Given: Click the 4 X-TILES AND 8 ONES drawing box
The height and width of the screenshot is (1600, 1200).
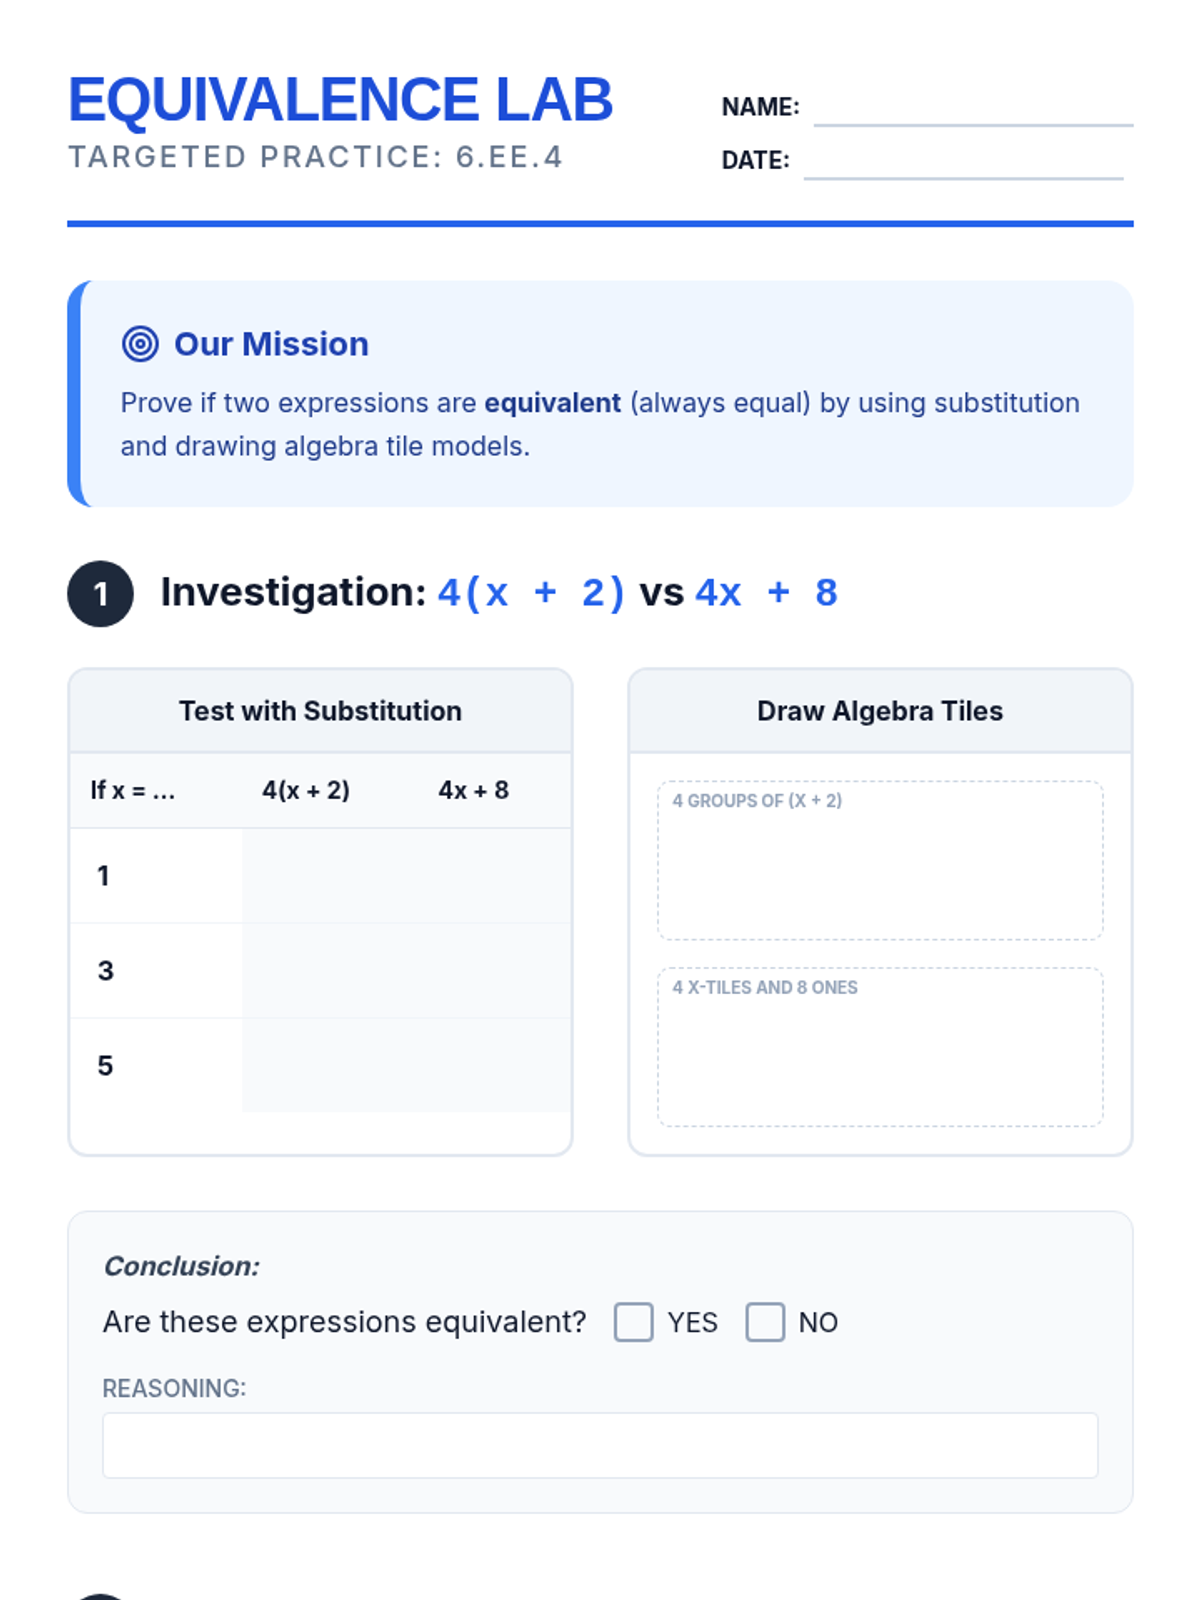Looking at the screenshot, I should [880, 1047].
